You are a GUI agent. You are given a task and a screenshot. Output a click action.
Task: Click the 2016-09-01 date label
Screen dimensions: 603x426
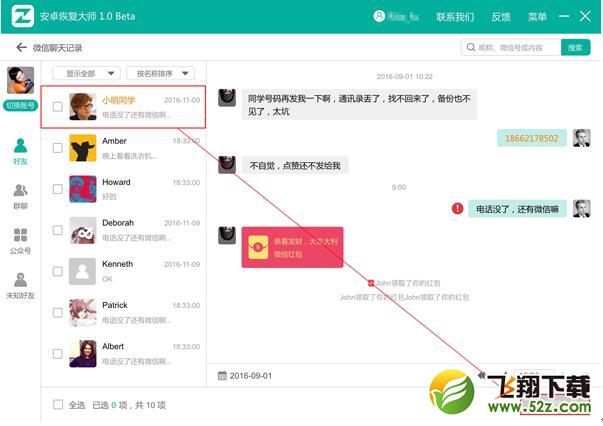[x=251, y=375]
